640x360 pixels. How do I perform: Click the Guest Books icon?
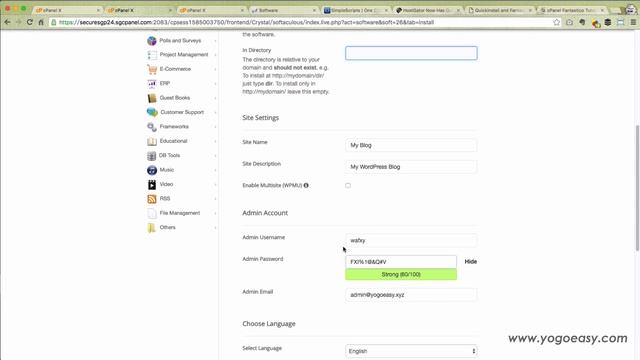coord(152,98)
